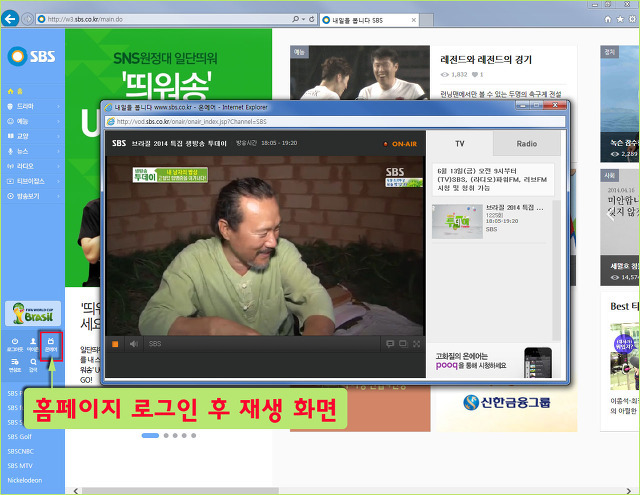
Task: Open favorites with the star icon
Action: [x=620, y=19]
